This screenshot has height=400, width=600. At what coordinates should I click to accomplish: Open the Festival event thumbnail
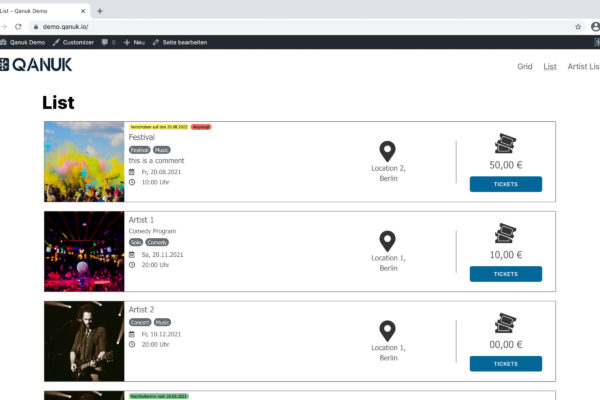tap(84, 162)
